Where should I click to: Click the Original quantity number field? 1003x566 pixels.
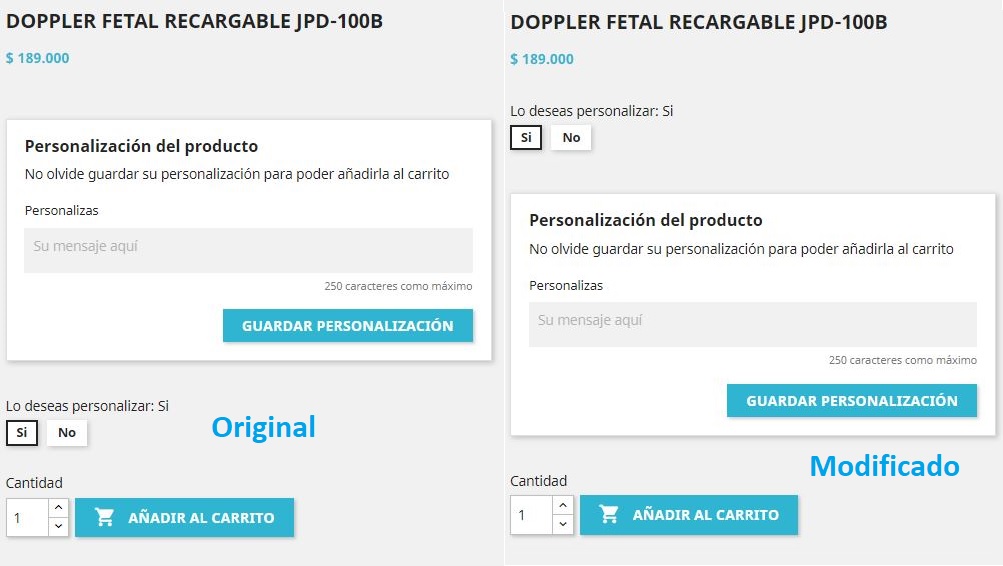(28, 517)
